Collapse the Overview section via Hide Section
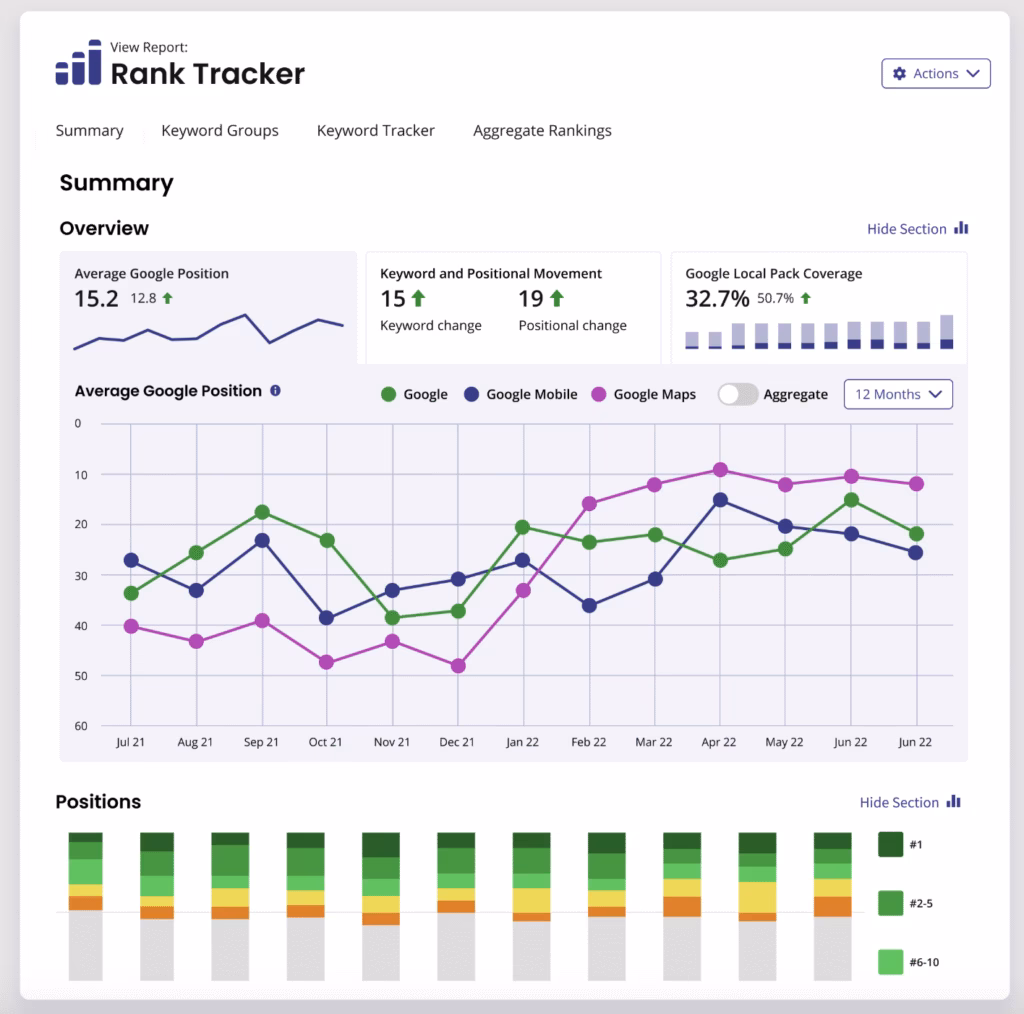 (x=904, y=228)
